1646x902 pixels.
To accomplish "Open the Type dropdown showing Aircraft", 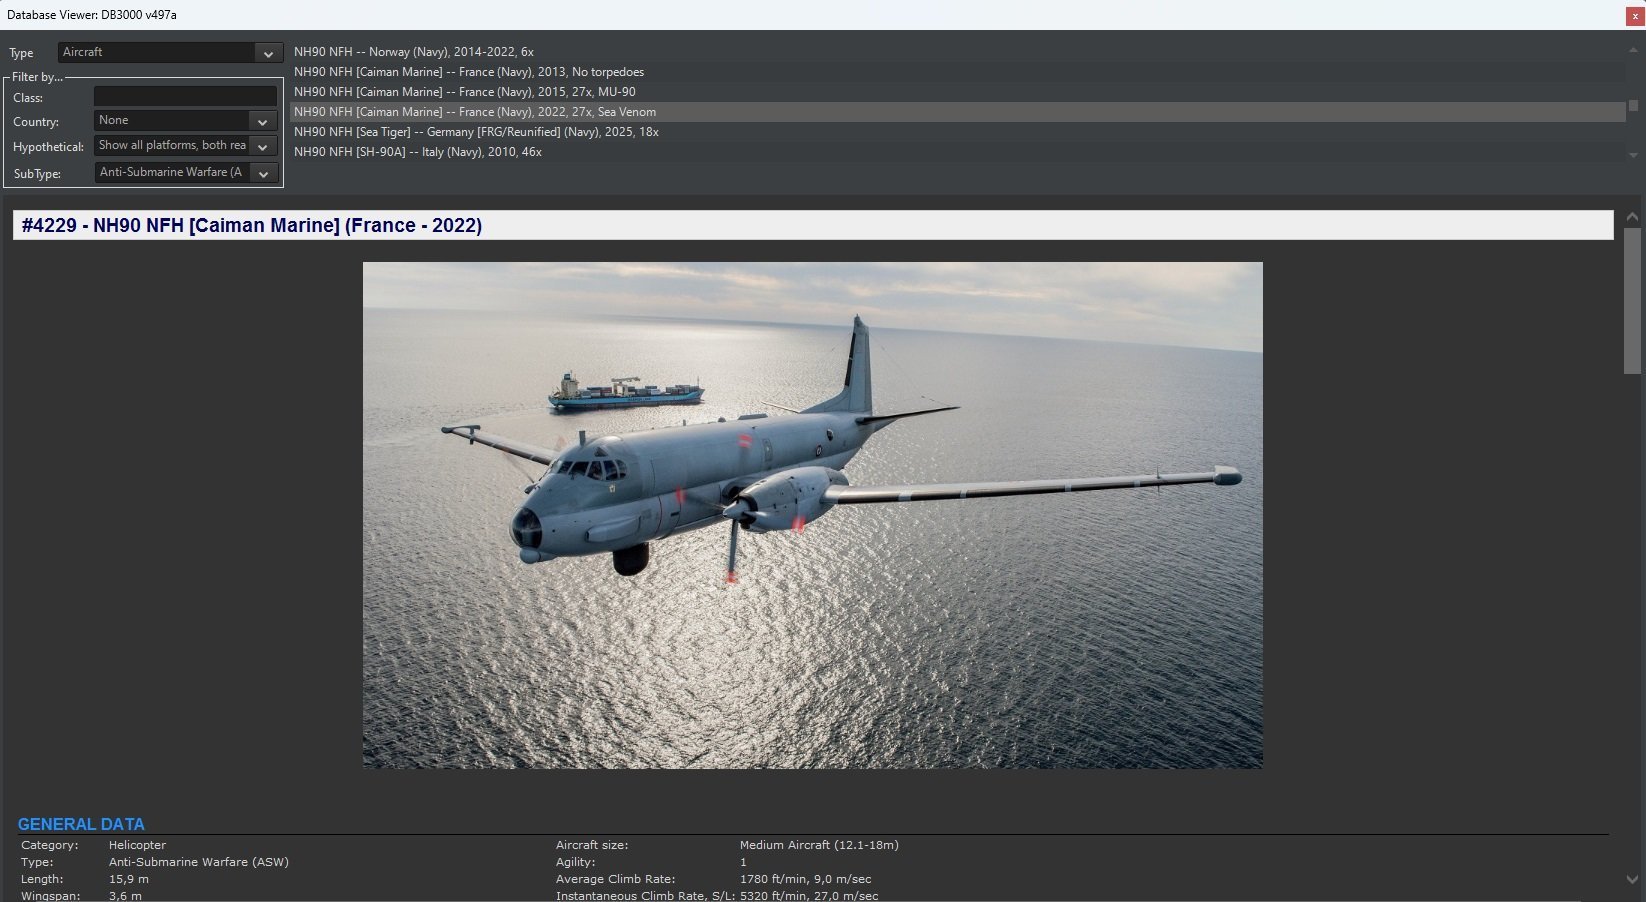I will pyautogui.click(x=170, y=53).
